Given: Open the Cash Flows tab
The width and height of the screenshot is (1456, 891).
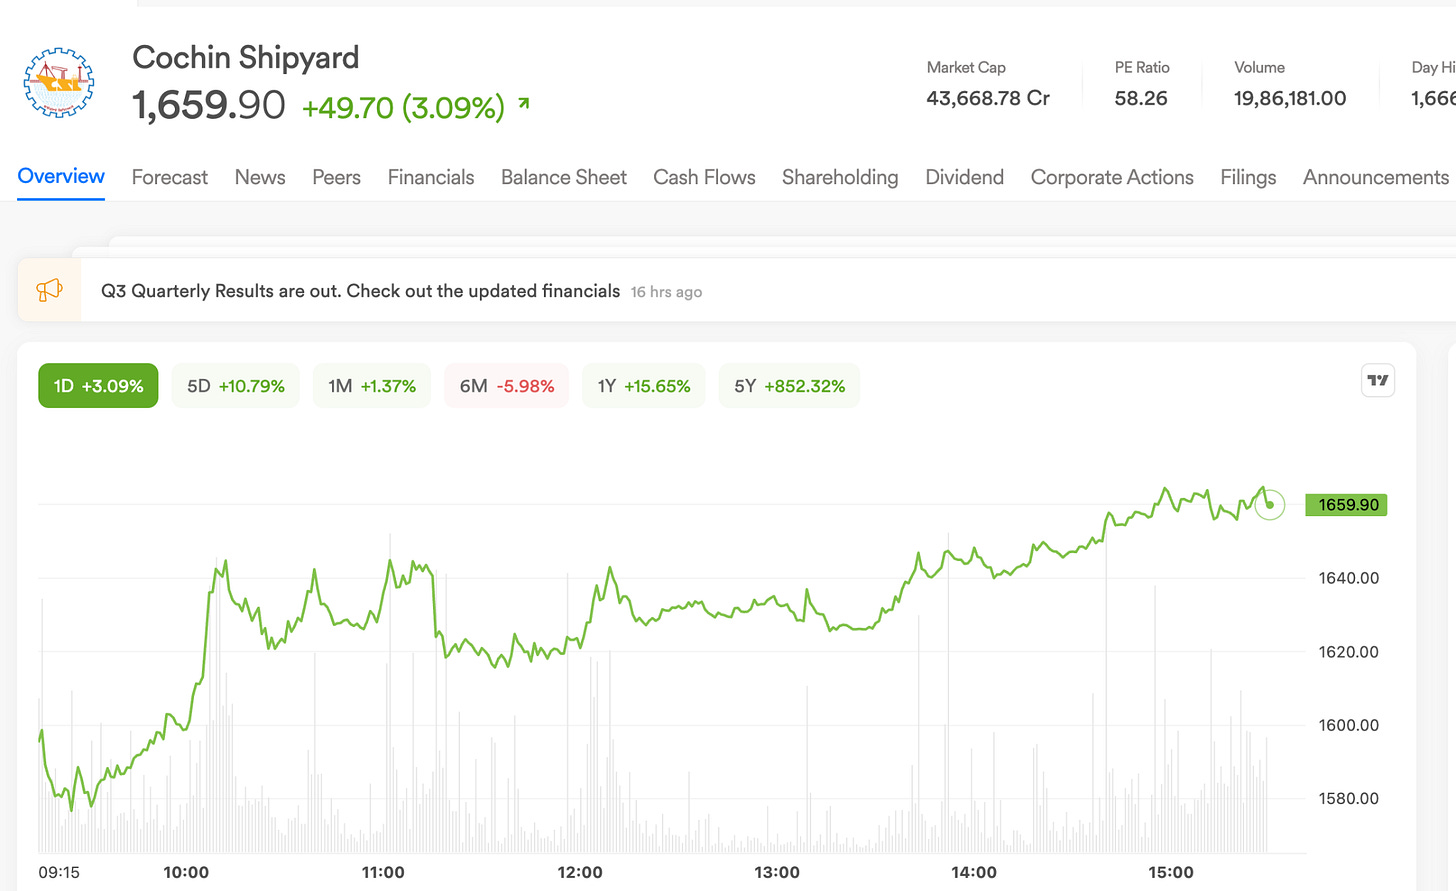Looking at the screenshot, I should point(704,177).
